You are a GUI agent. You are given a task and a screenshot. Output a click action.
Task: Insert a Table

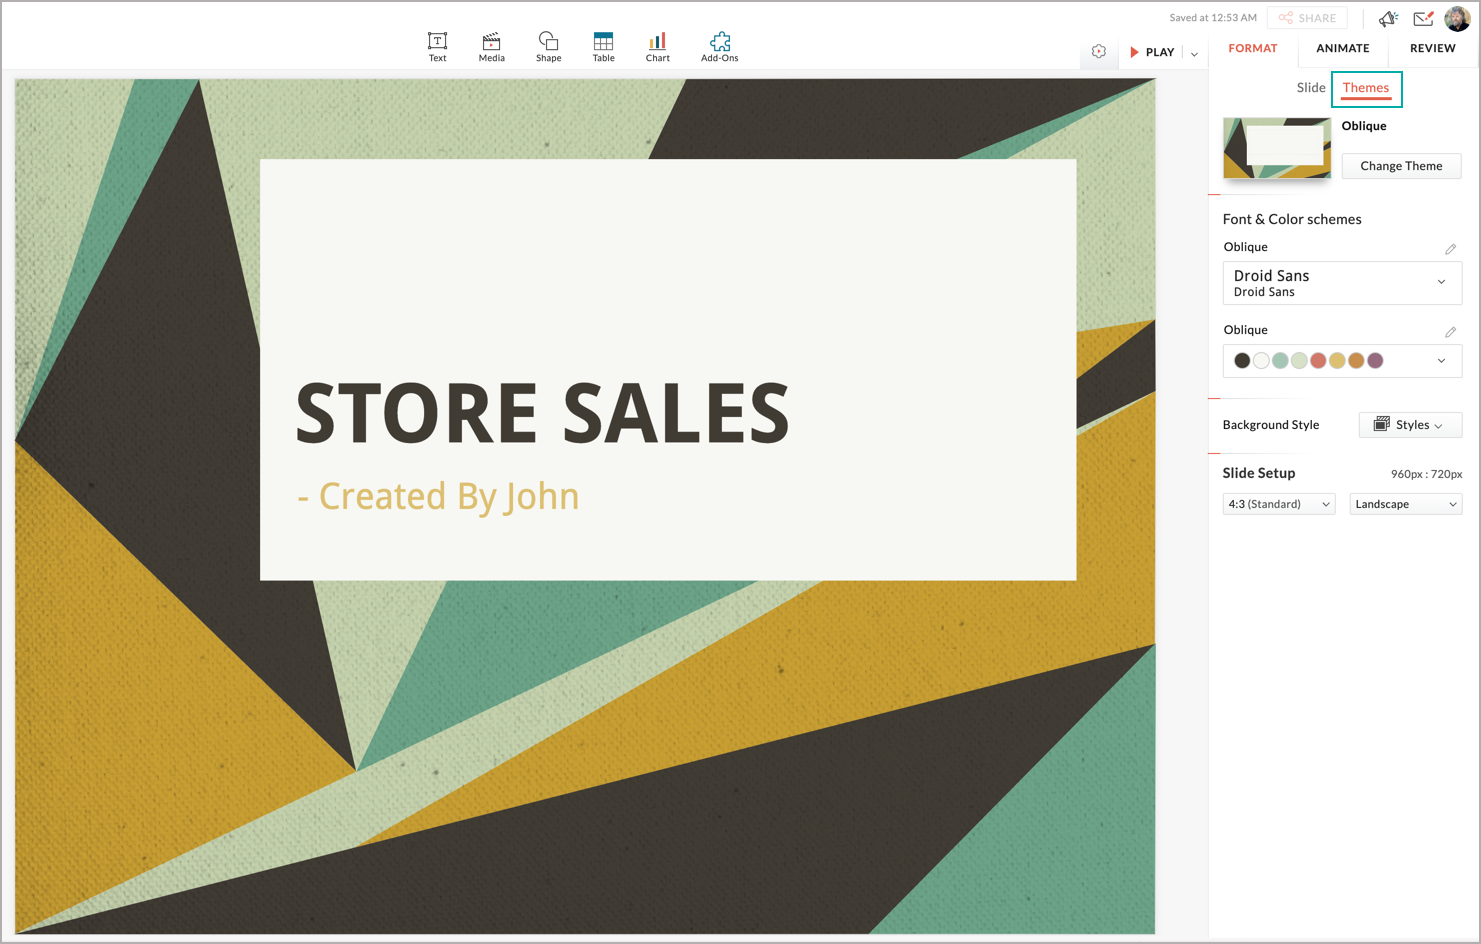[603, 47]
